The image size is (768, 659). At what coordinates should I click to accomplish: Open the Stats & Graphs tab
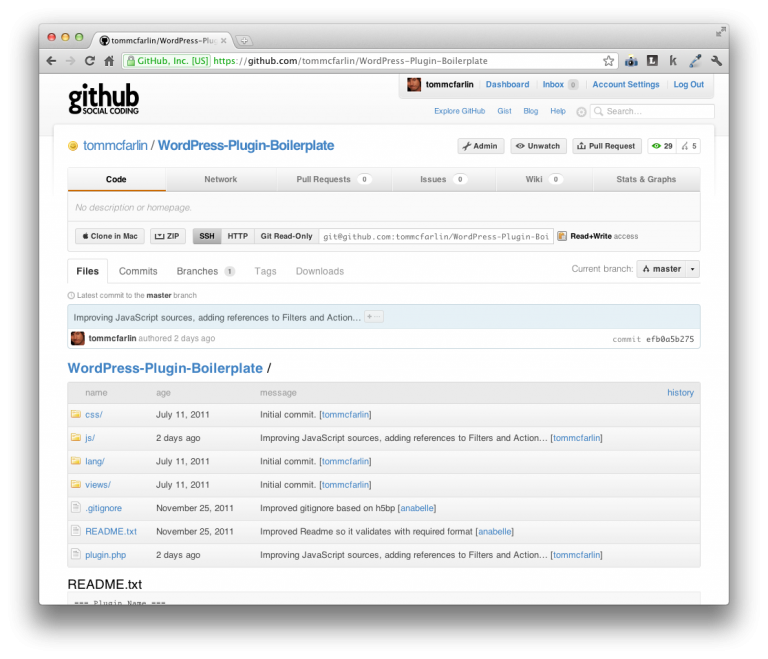646,179
